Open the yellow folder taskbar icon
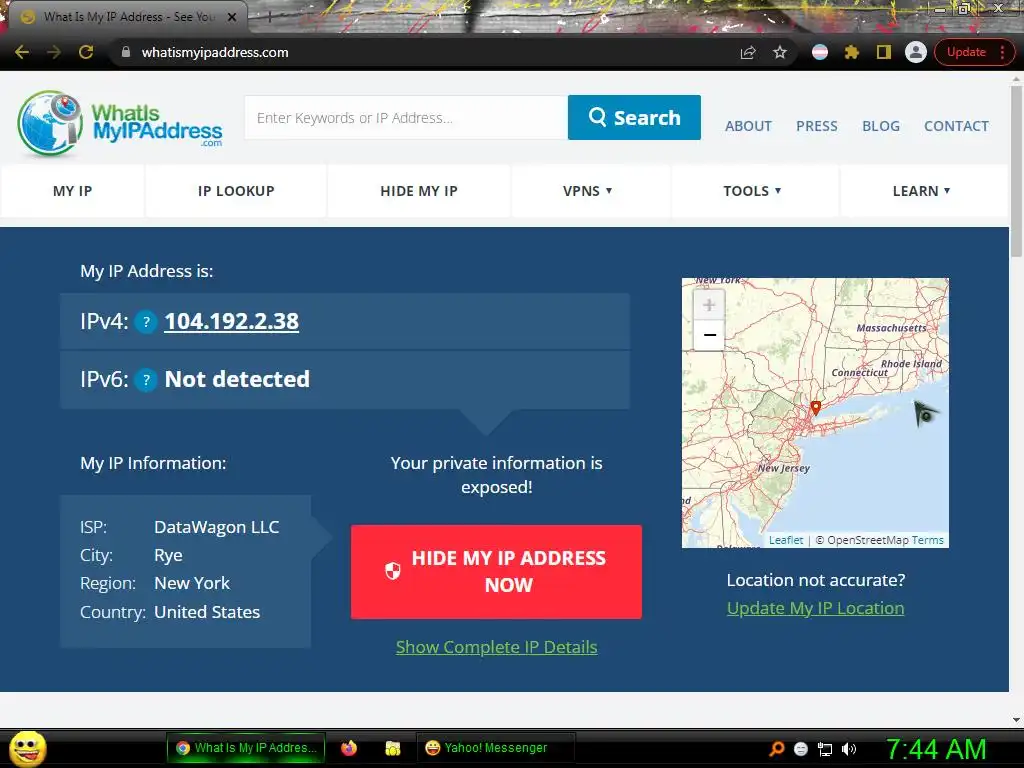Image resolution: width=1024 pixels, height=768 pixels. click(392, 748)
